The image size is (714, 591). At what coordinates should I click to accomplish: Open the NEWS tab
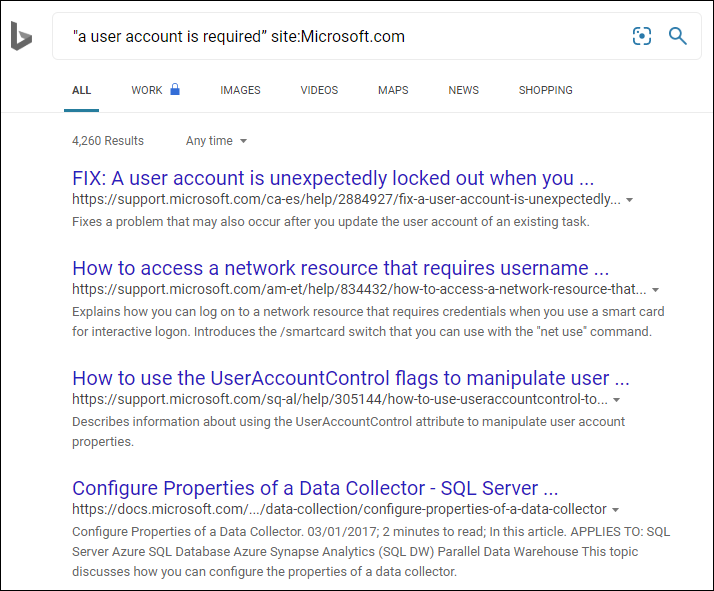(464, 90)
